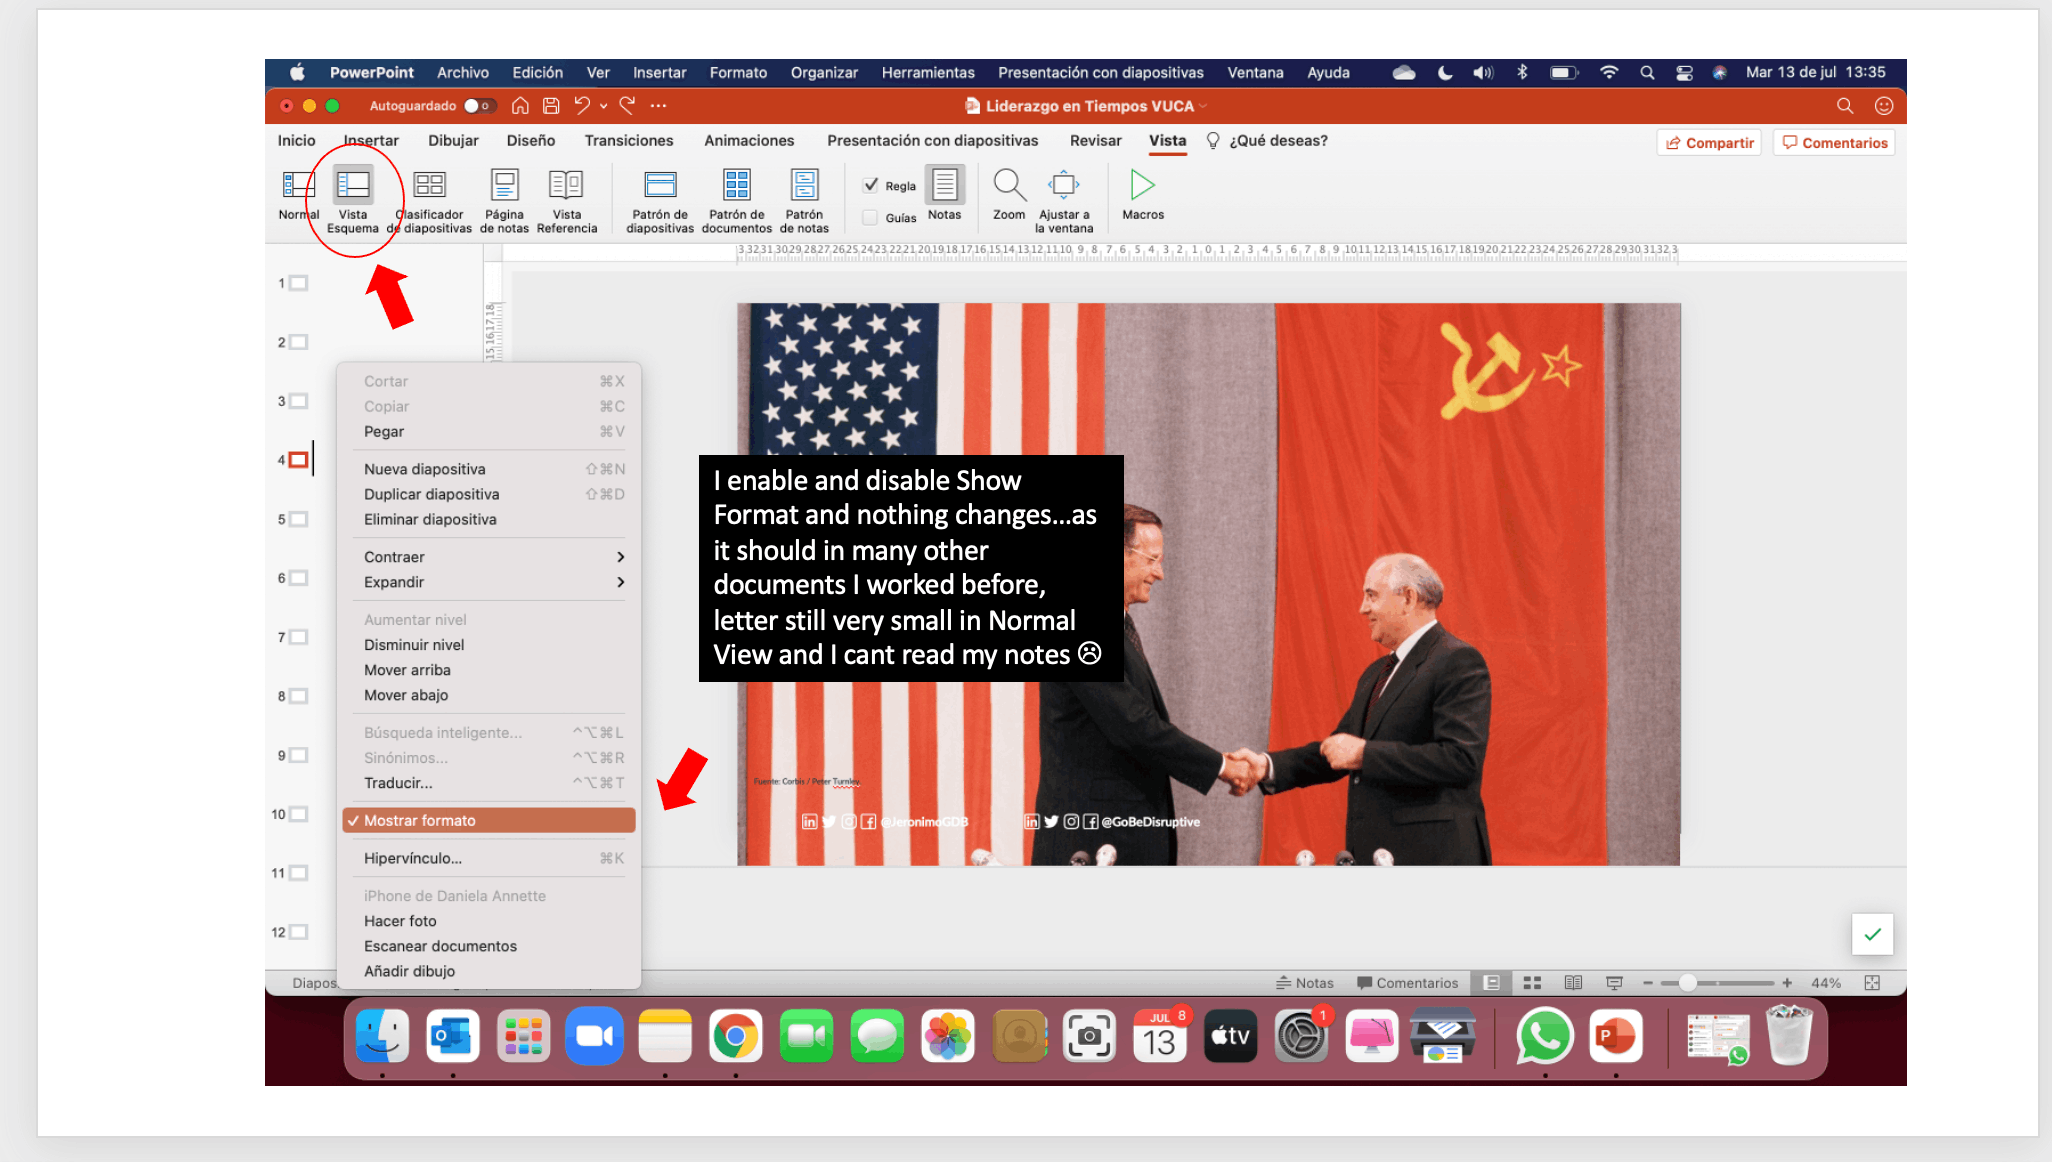The width and height of the screenshot is (2052, 1162).
Task: Click the save icon in title bar
Action: click(551, 105)
